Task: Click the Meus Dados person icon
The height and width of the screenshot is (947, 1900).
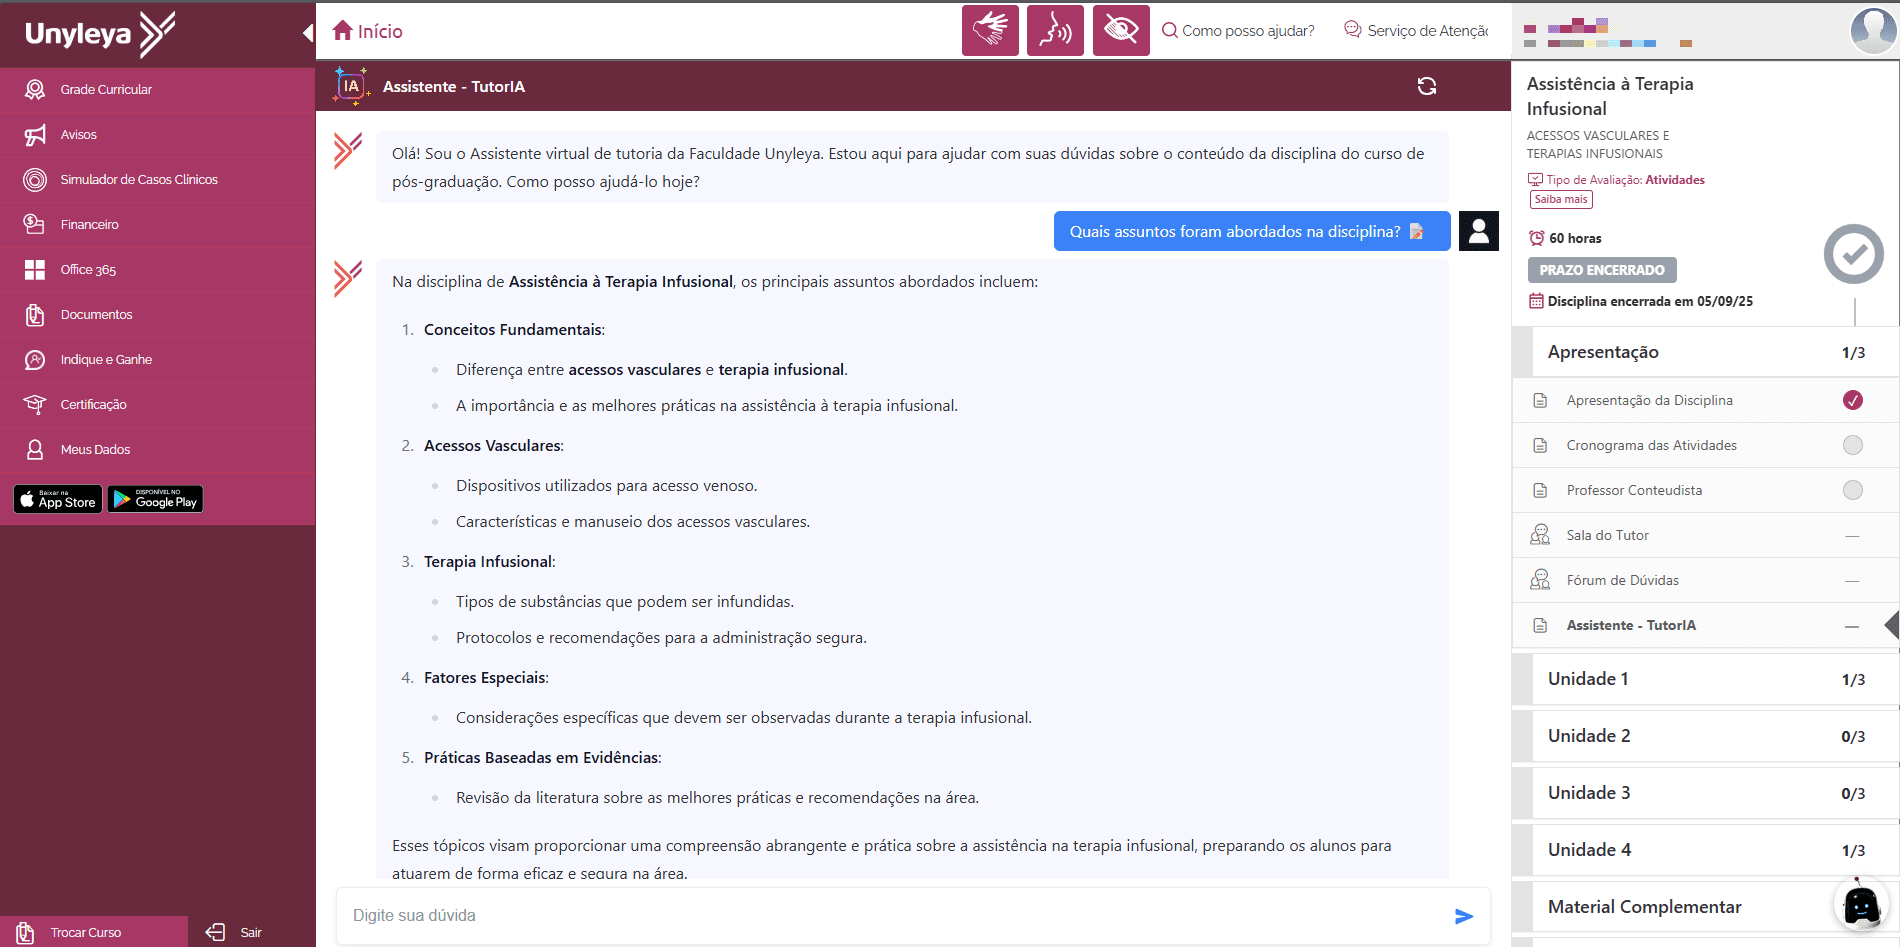Action: click(35, 450)
